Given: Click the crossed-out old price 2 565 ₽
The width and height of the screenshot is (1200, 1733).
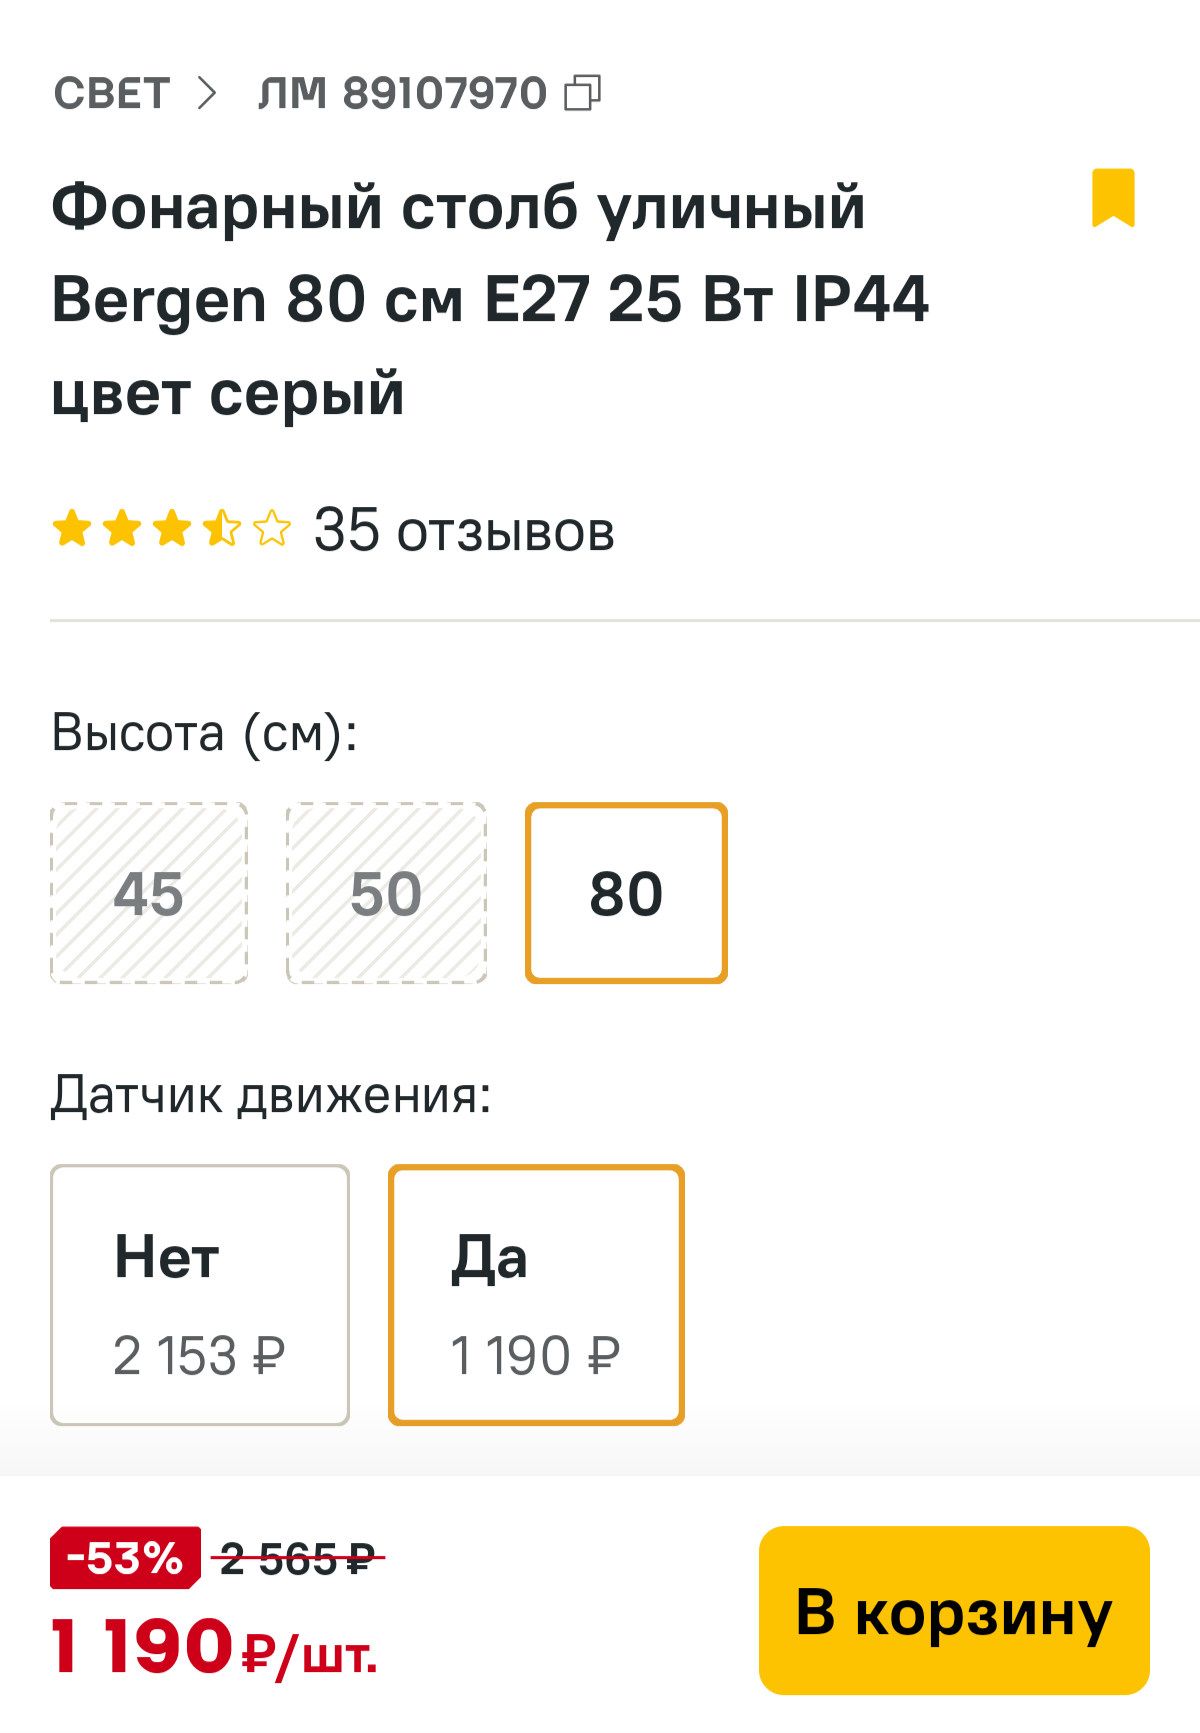Looking at the screenshot, I should (x=297, y=1559).
